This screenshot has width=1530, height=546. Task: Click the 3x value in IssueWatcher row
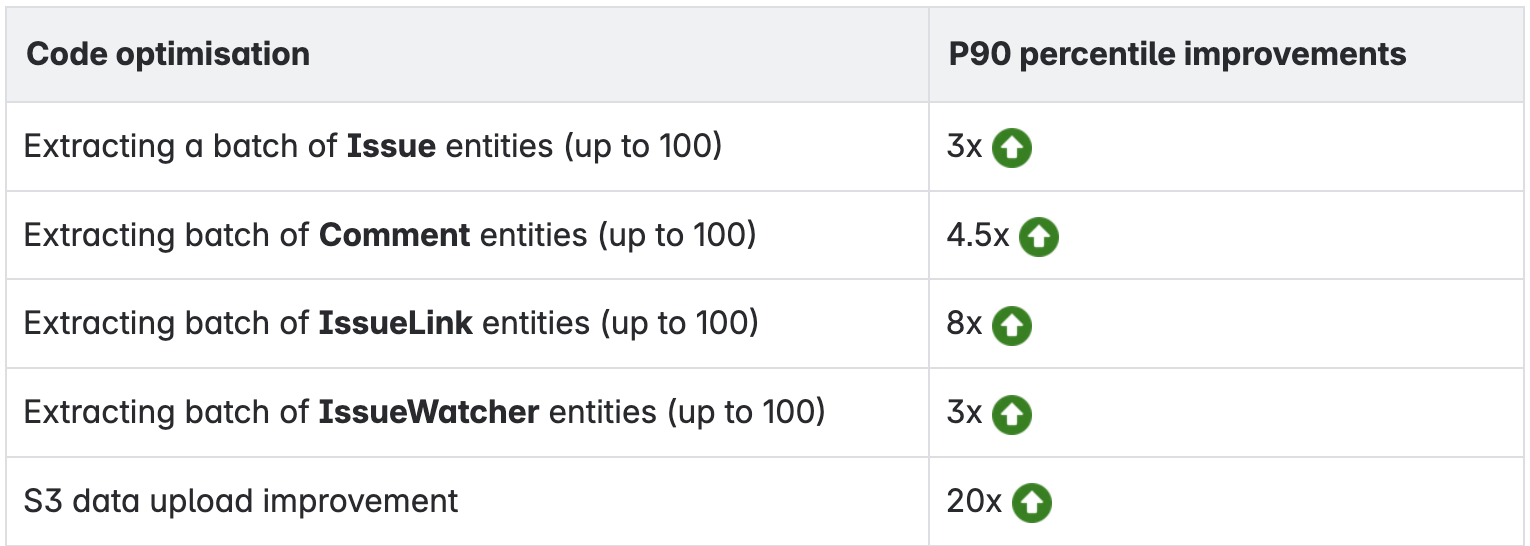pos(965,412)
